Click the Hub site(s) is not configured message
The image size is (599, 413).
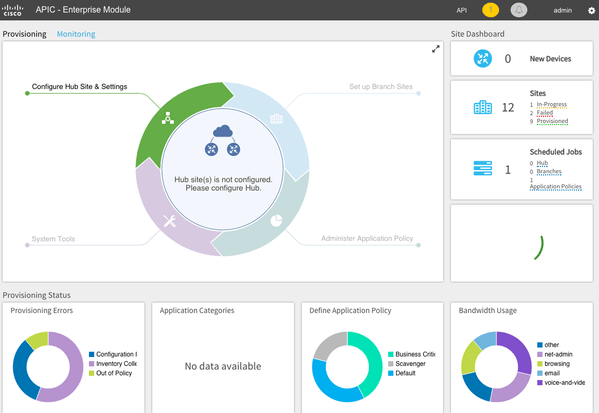(x=223, y=184)
